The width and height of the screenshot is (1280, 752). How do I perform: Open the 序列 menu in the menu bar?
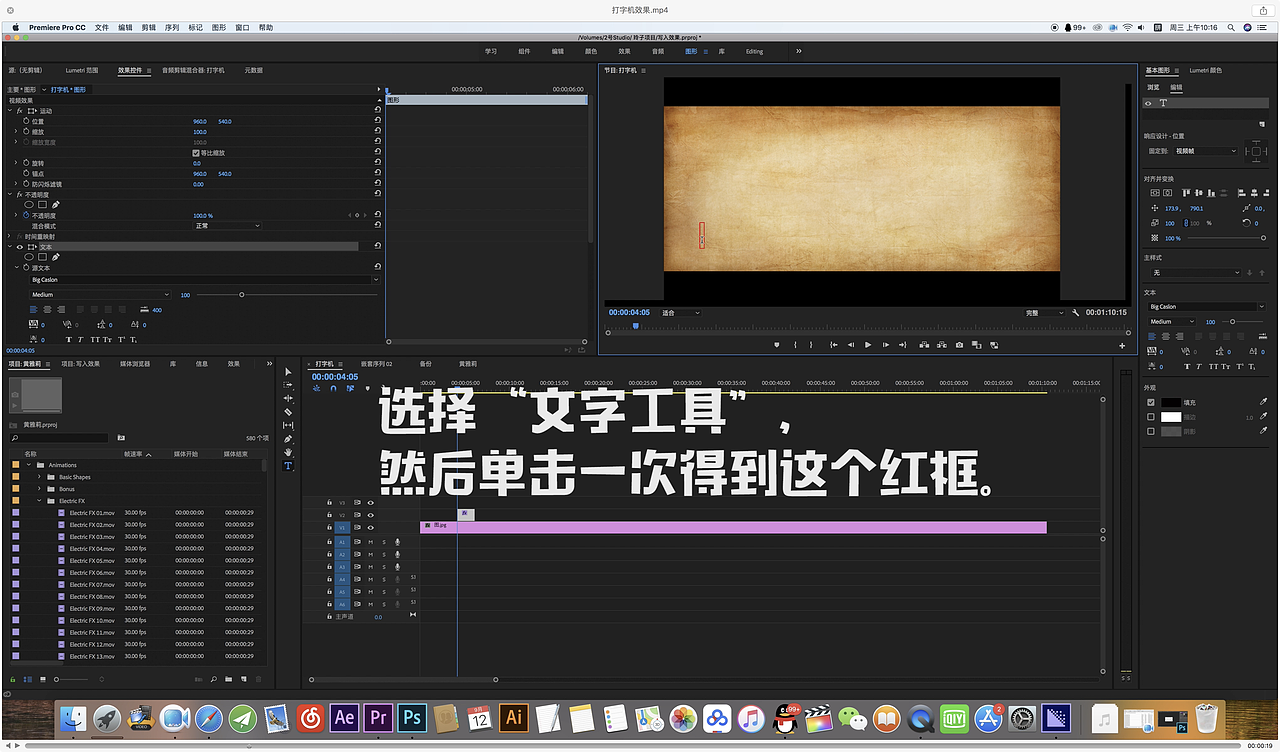pyautogui.click(x=172, y=27)
